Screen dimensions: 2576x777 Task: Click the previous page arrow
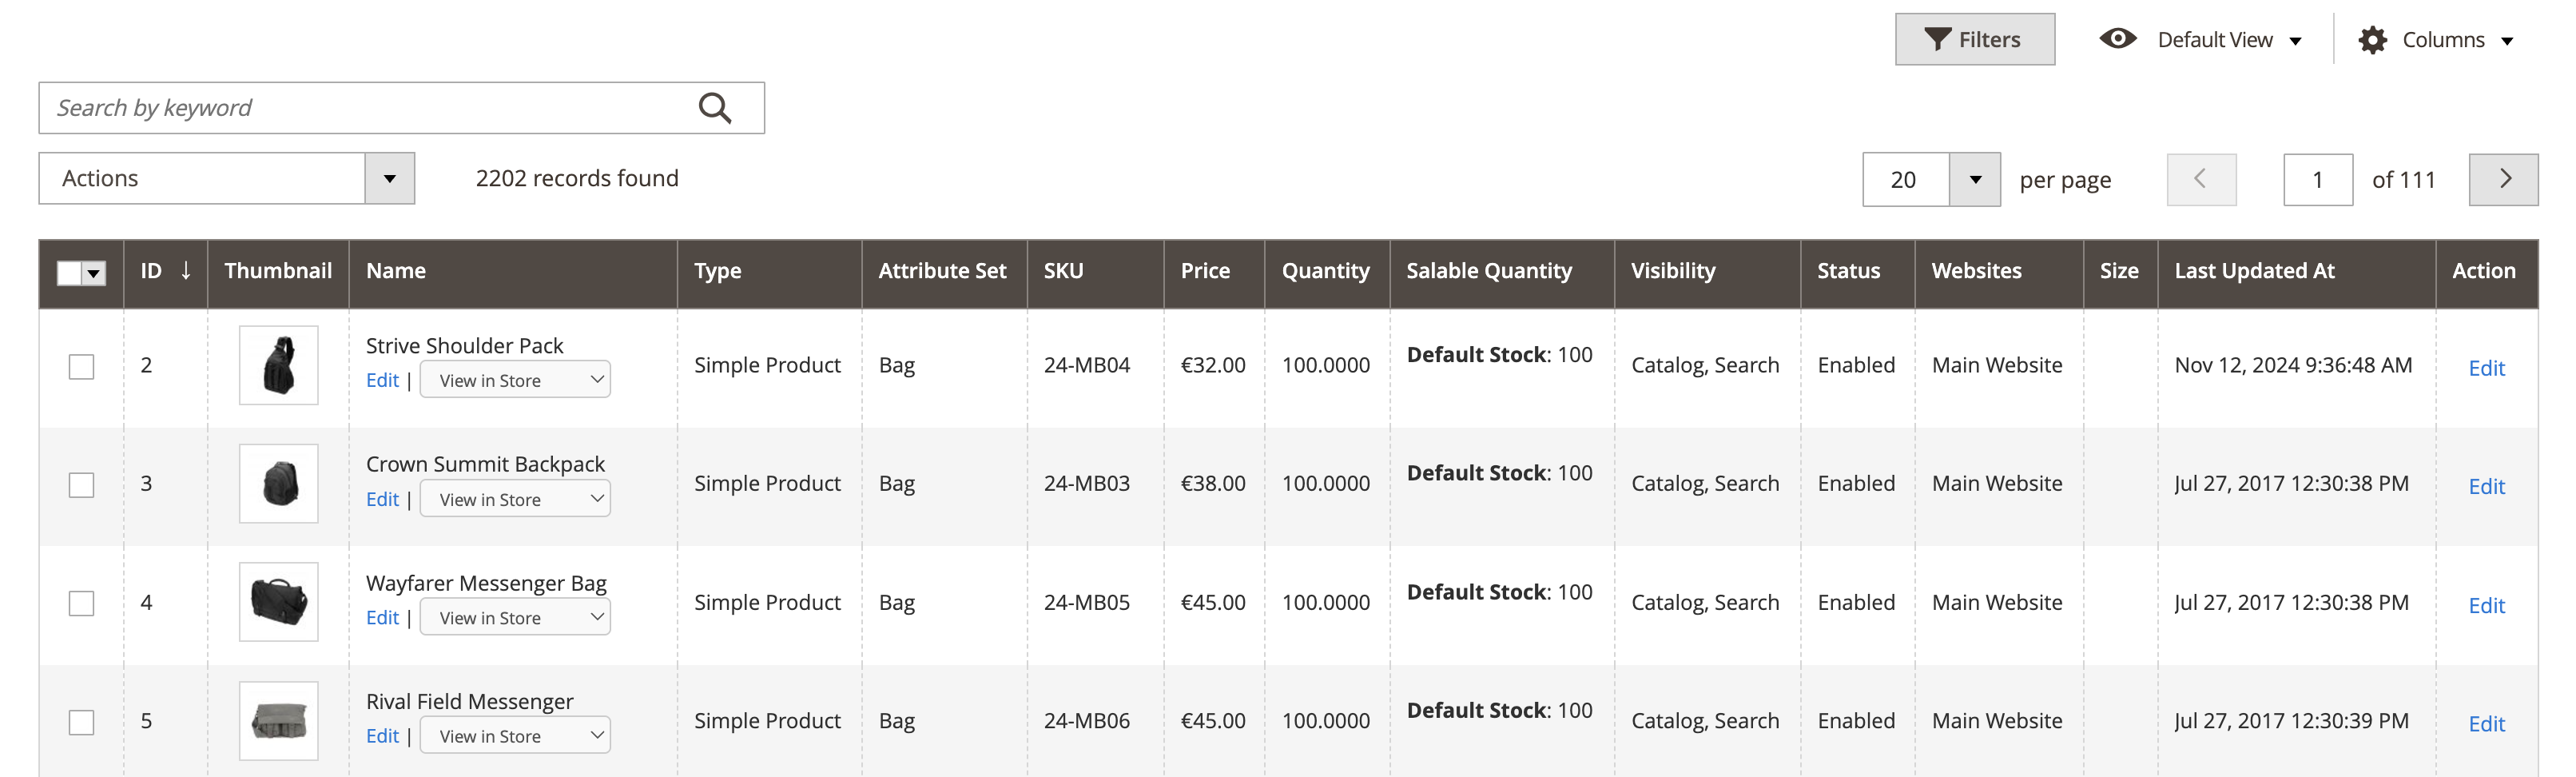(x=2200, y=179)
